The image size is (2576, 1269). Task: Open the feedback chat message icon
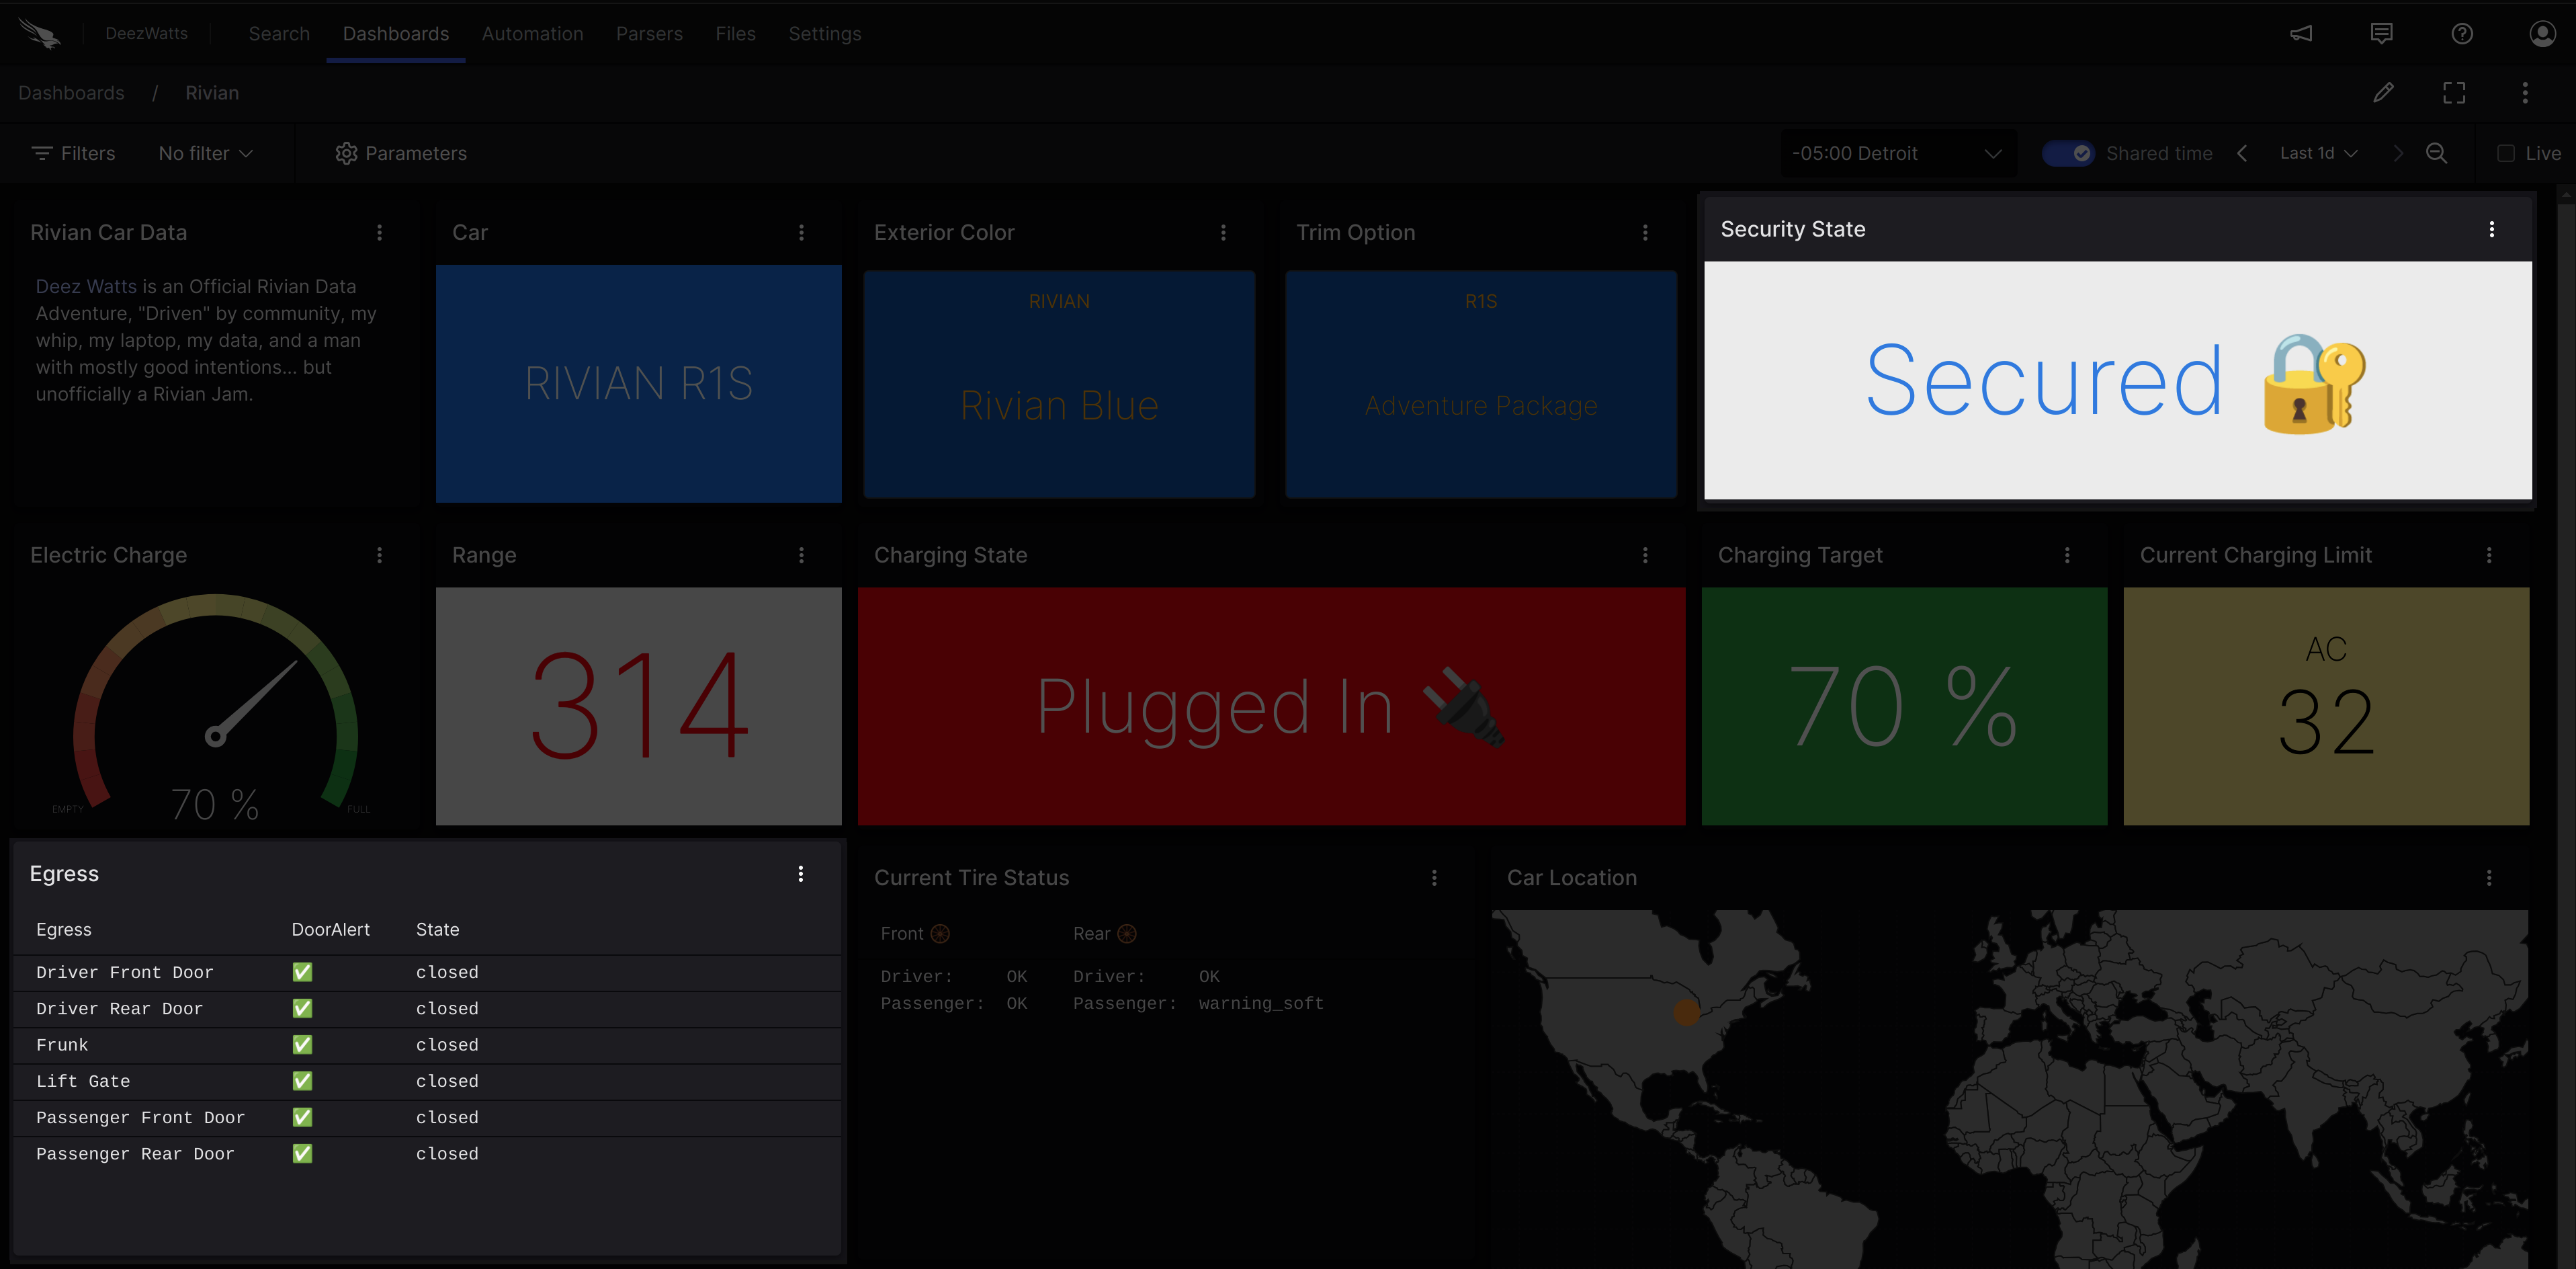pos(2381,34)
